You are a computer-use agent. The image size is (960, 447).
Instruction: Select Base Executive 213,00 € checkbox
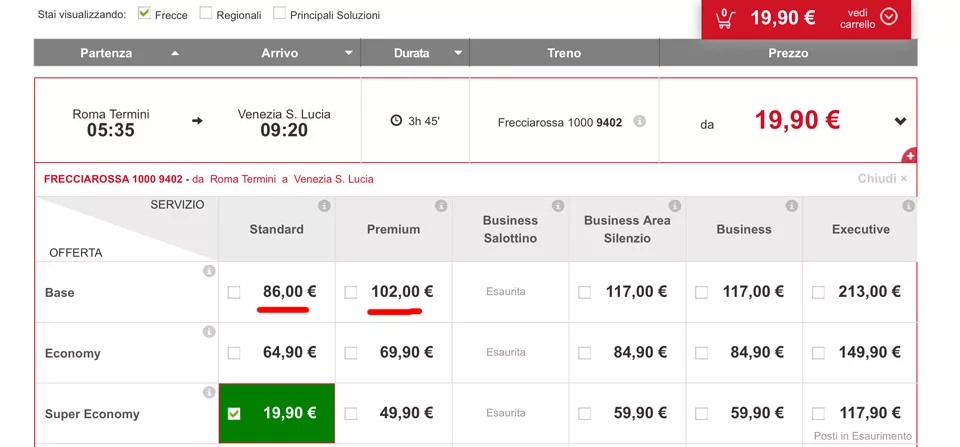[x=819, y=293]
